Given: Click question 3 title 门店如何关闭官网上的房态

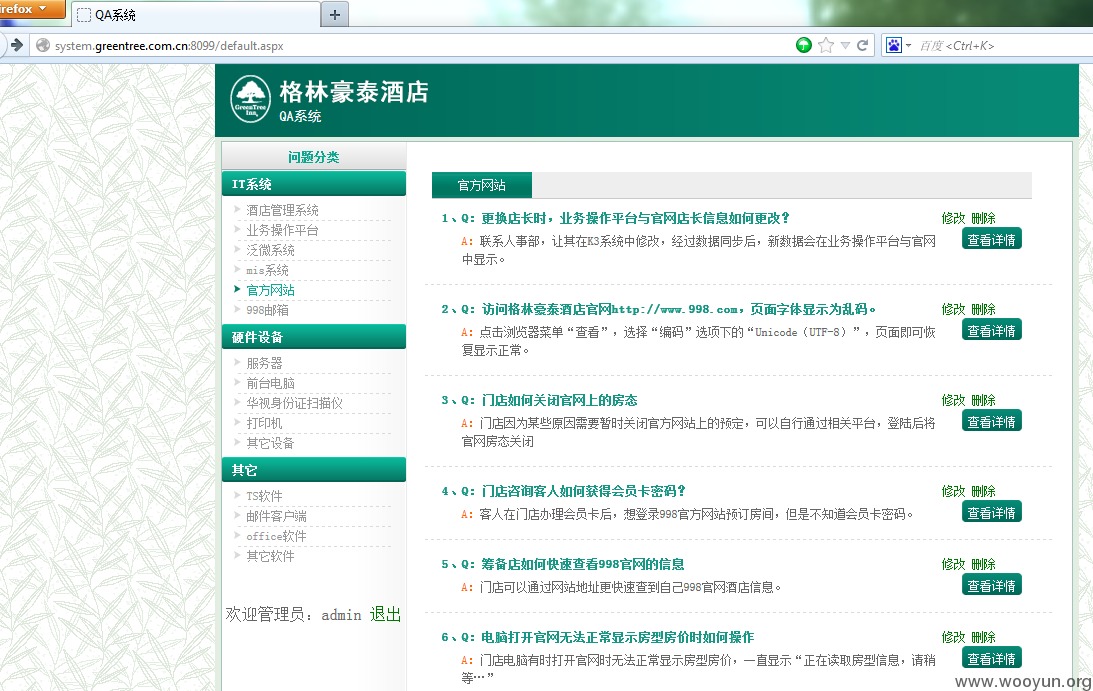Looking at the screenshot, I should [559, 400].
